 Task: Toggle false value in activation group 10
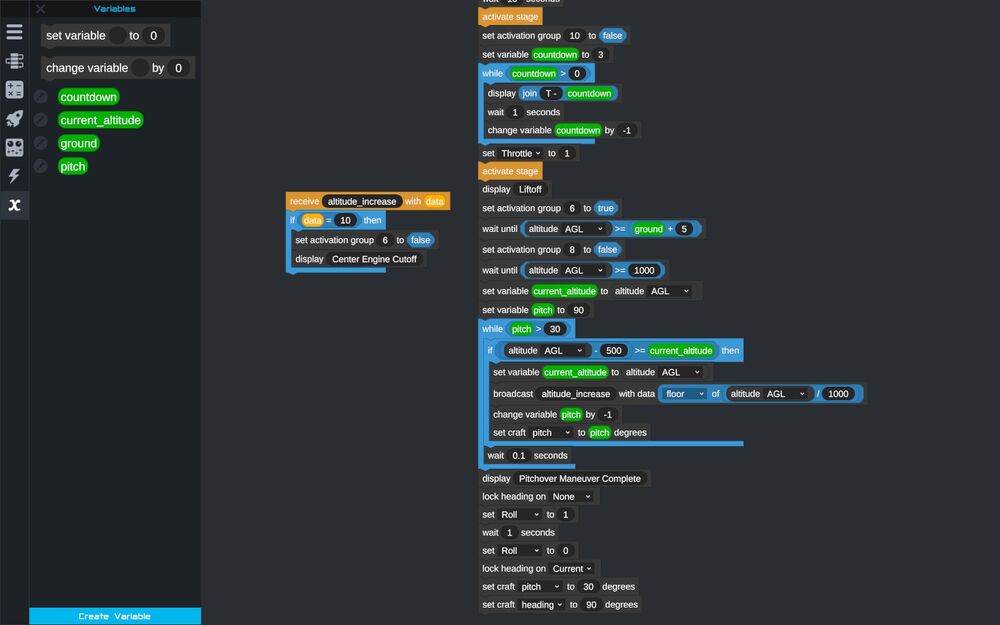(x=612, y=36)
